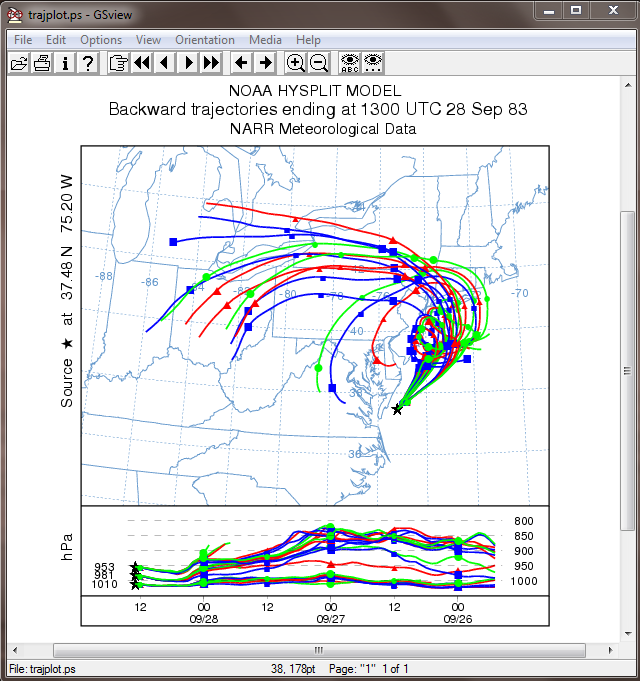640x681 pixels.
Task: Click the GSview application icon in title bar
Action: coord(15,14)
